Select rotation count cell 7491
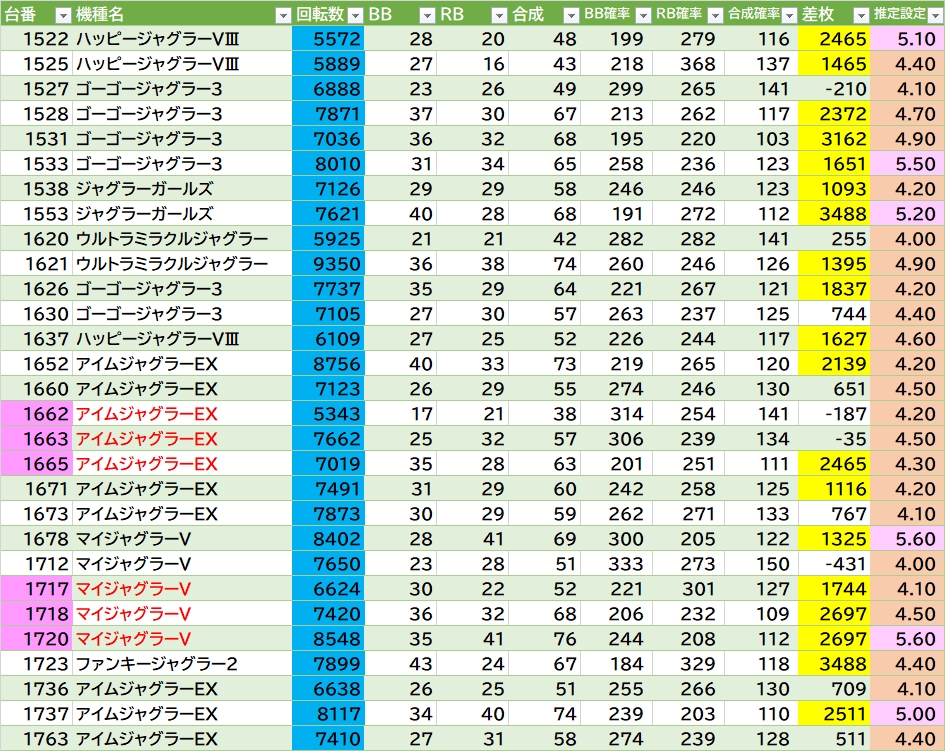 [x=328, y=489]
